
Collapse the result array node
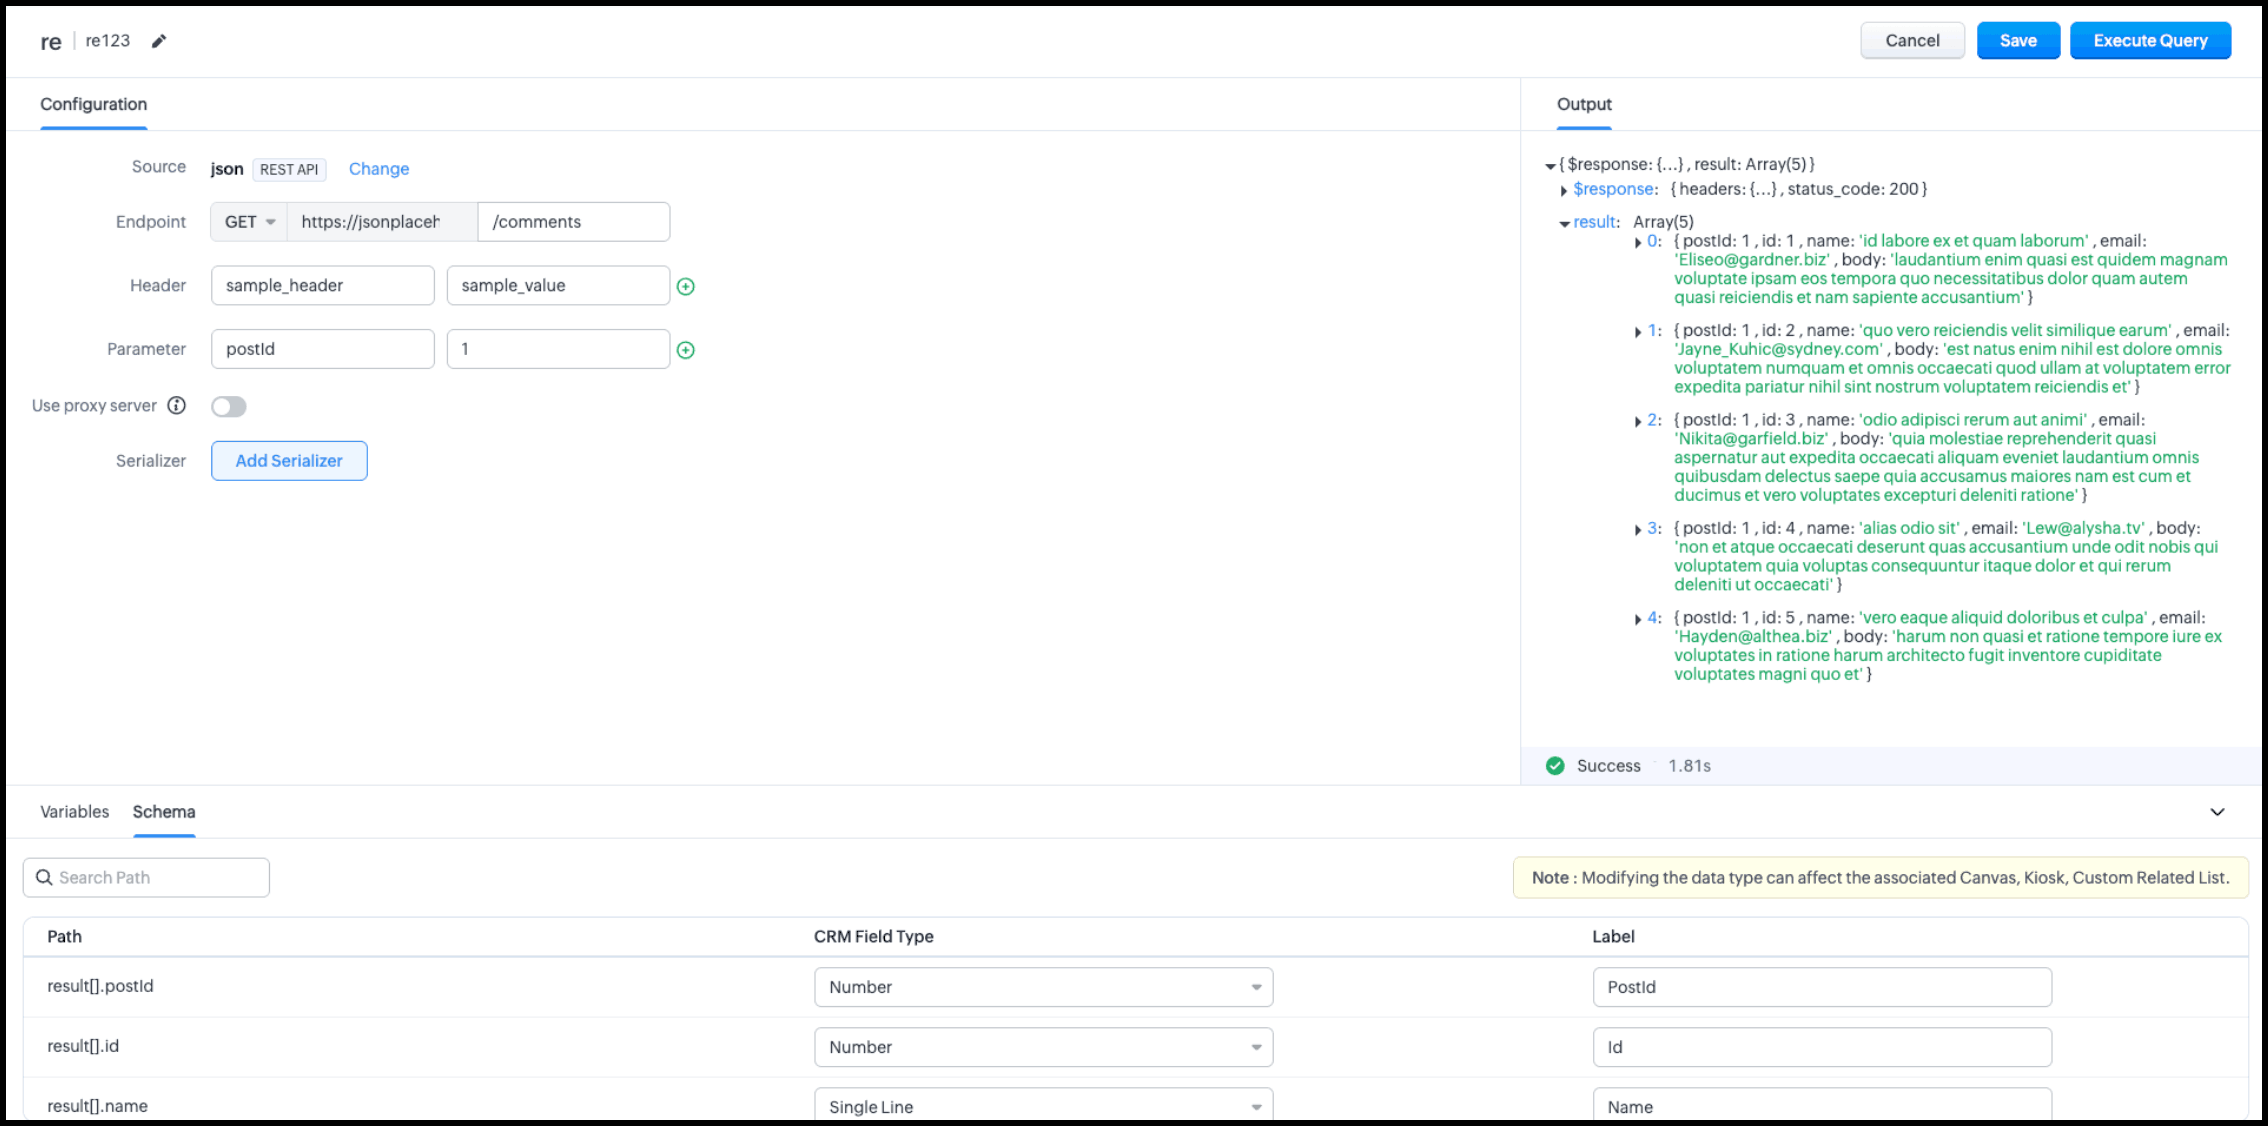(x=1564, y=223)
